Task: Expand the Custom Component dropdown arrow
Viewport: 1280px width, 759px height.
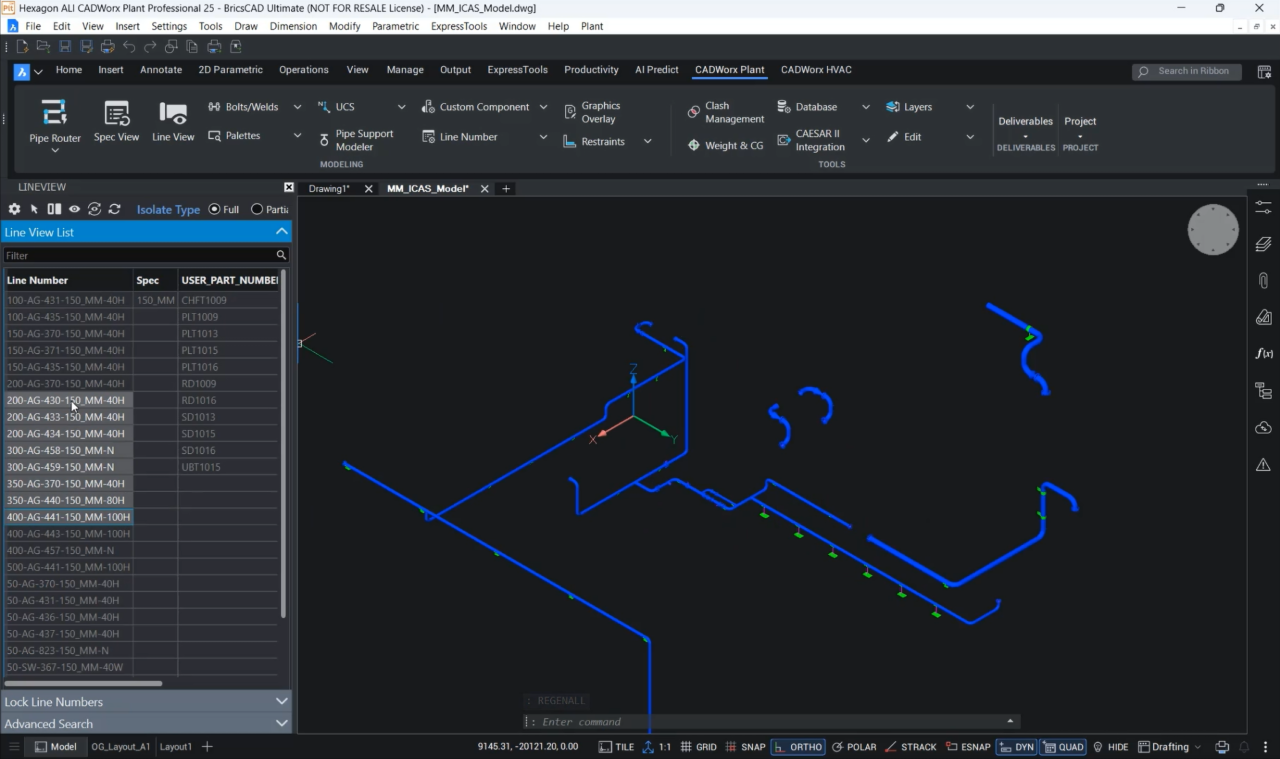Action: 544,107
